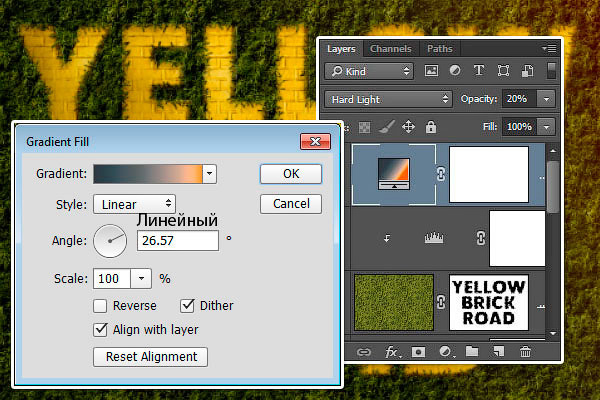This screenshot has height=400, width=600.
Task: Close the Gradient Fill dialog
Action: coord(315,142)
